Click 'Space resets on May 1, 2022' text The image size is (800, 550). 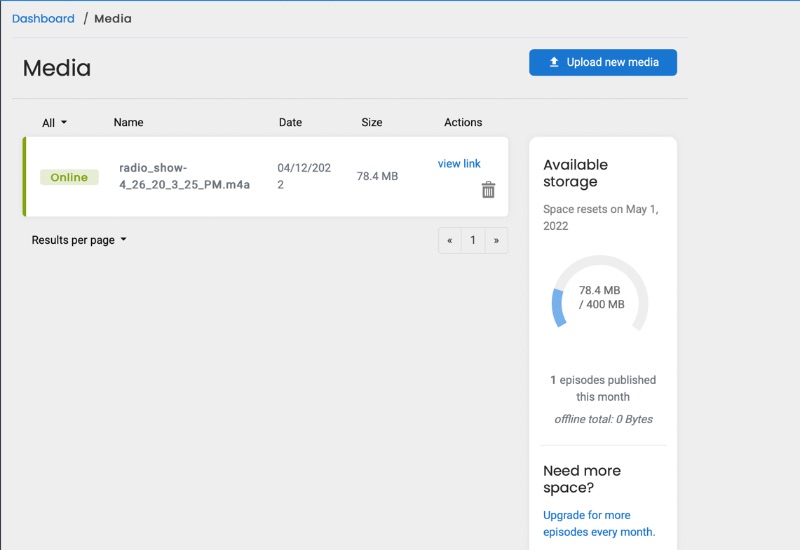click(x=601, y=217)
